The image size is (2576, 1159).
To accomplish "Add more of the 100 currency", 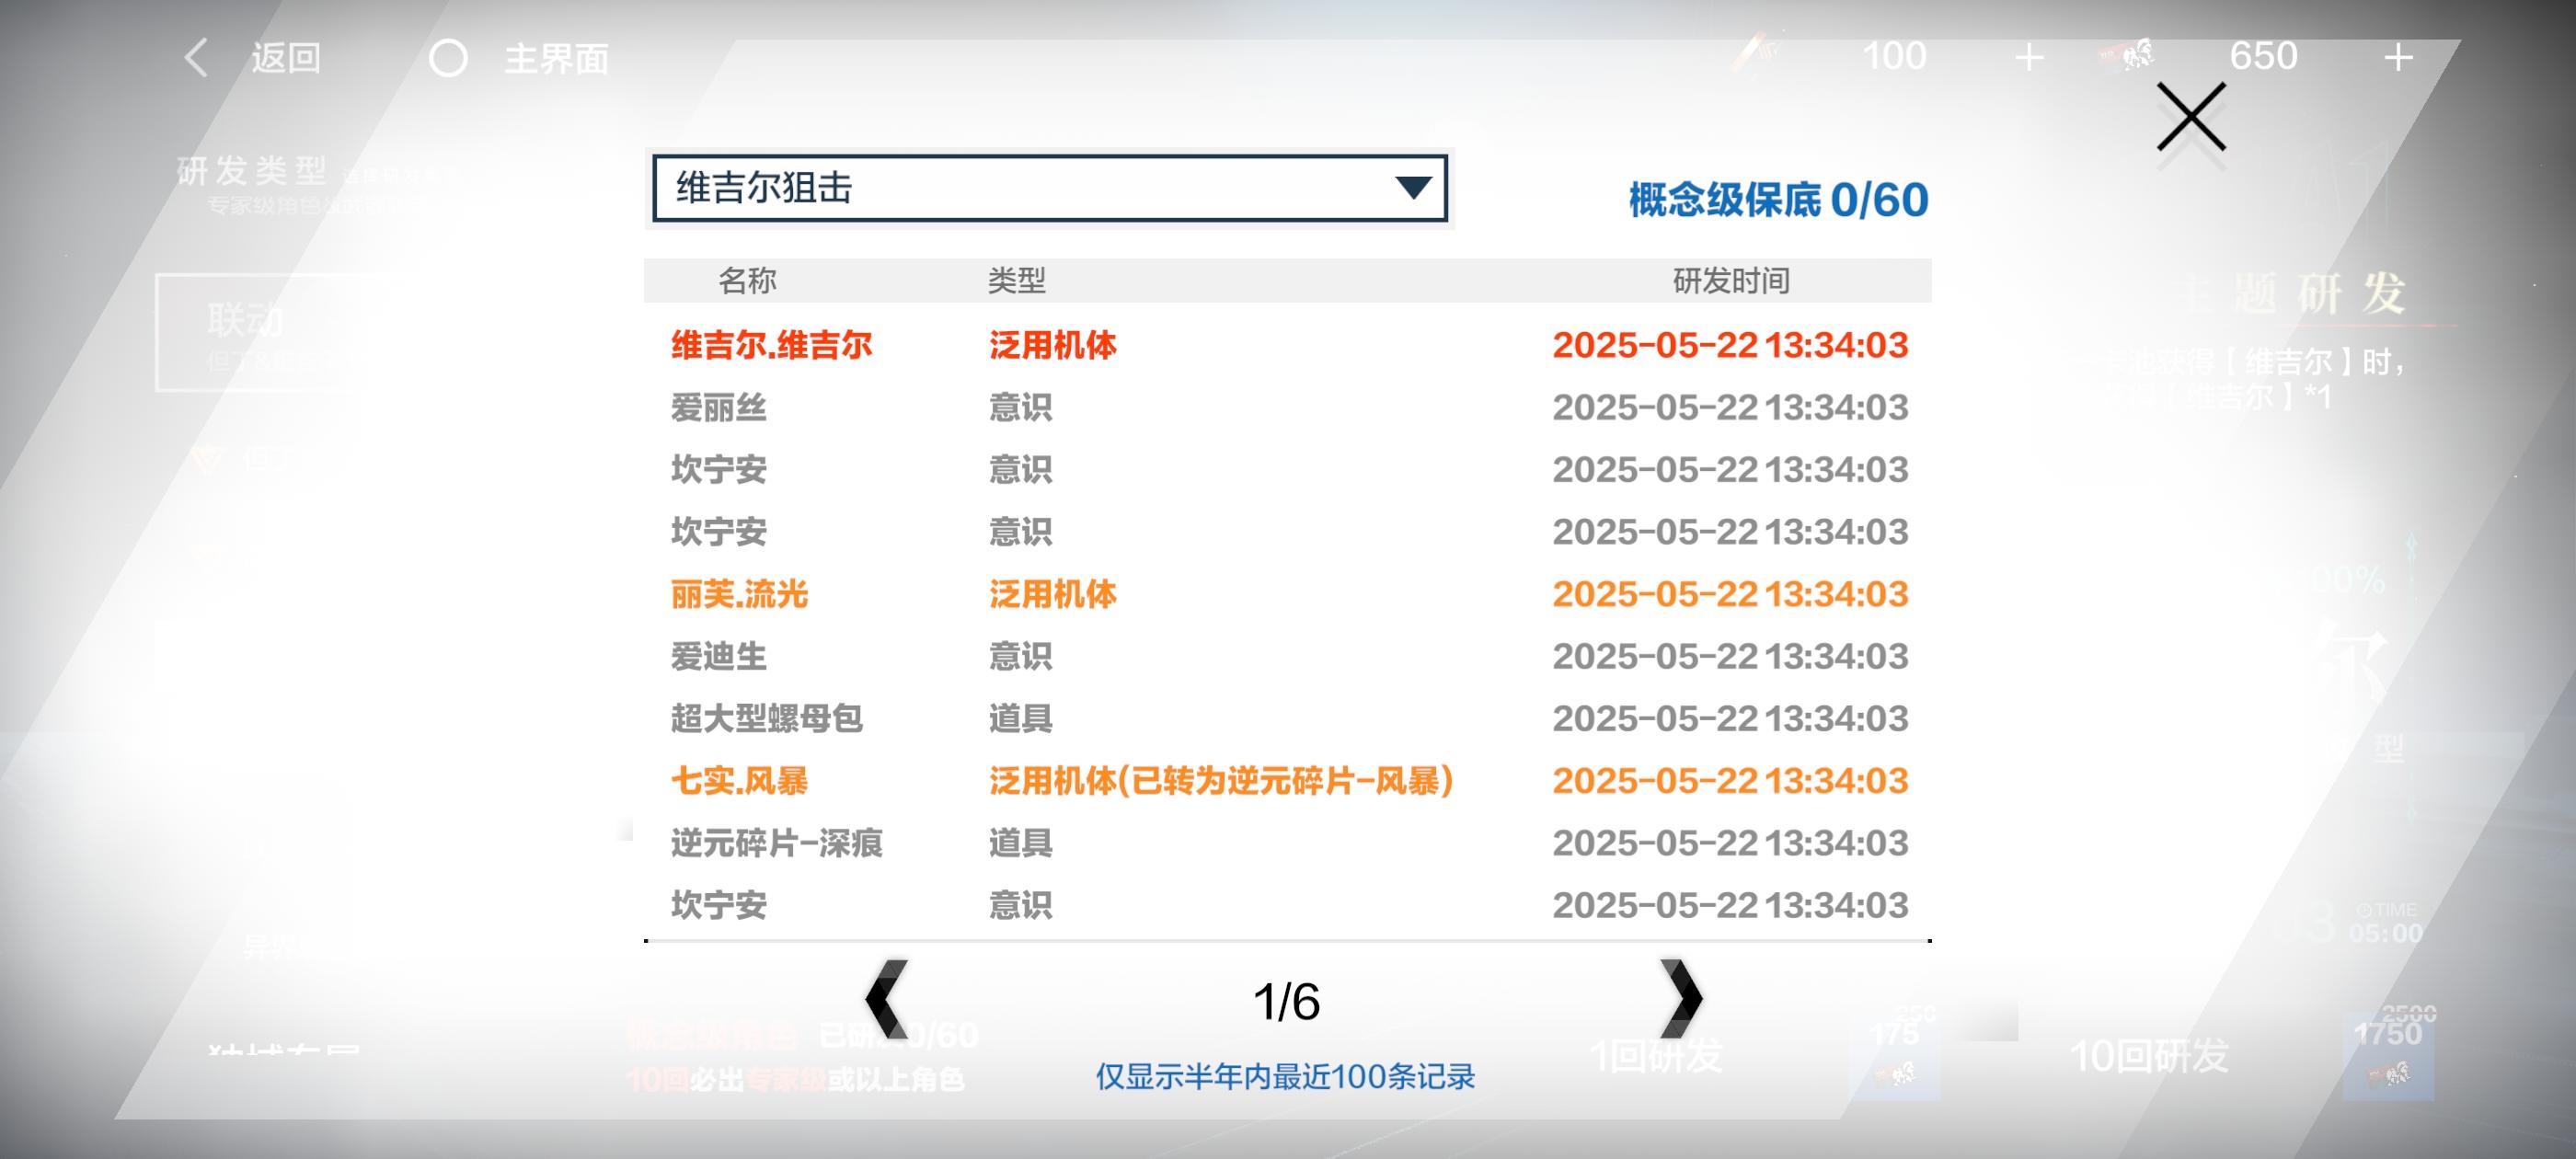I will 2028,58.
